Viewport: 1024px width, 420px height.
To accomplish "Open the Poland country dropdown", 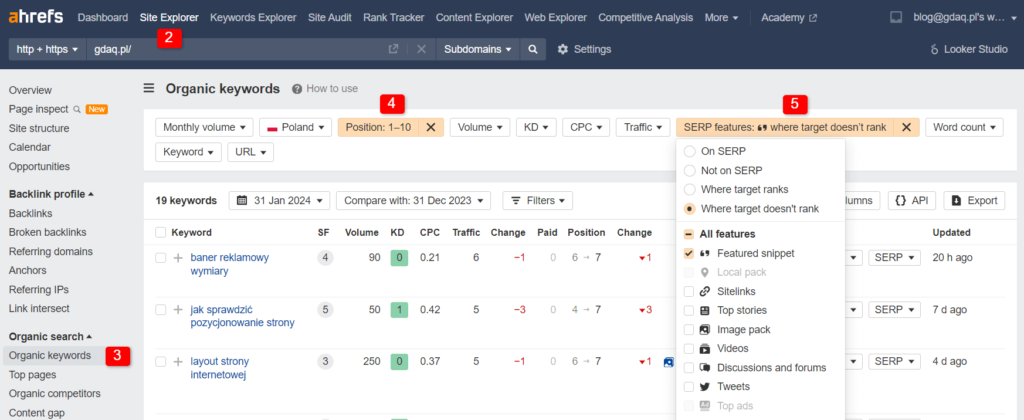I will click(296, 127).
